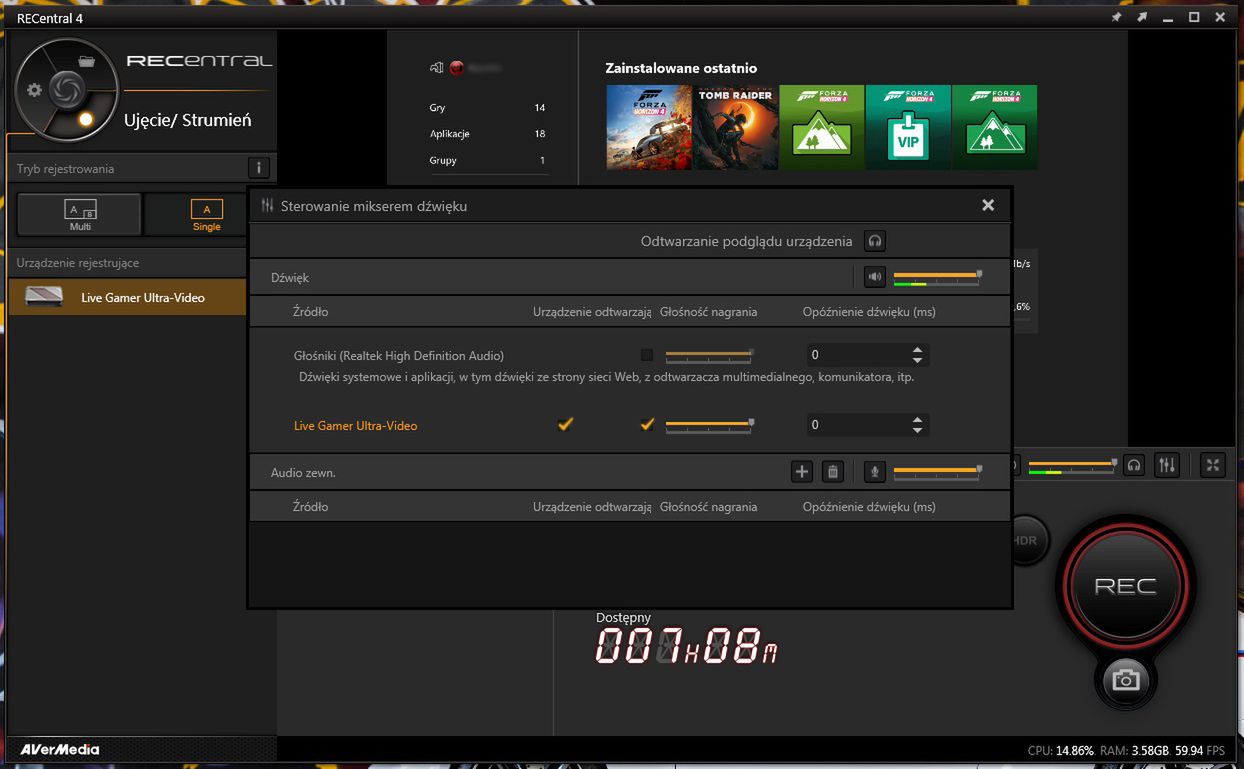Click the Dźwięk section header
The height and width of the screenshot is (769, 1244).
click(x=290, y=277)
